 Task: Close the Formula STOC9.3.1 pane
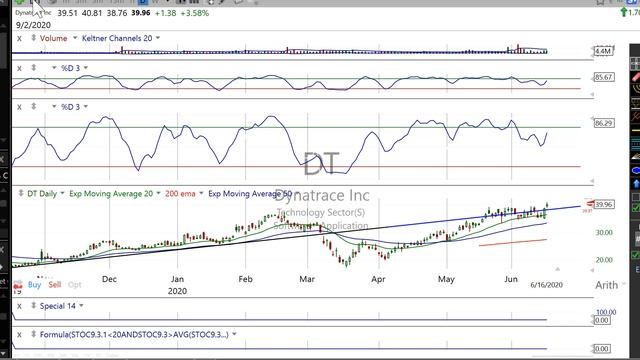pyautogui.click(x=19, y=335)
